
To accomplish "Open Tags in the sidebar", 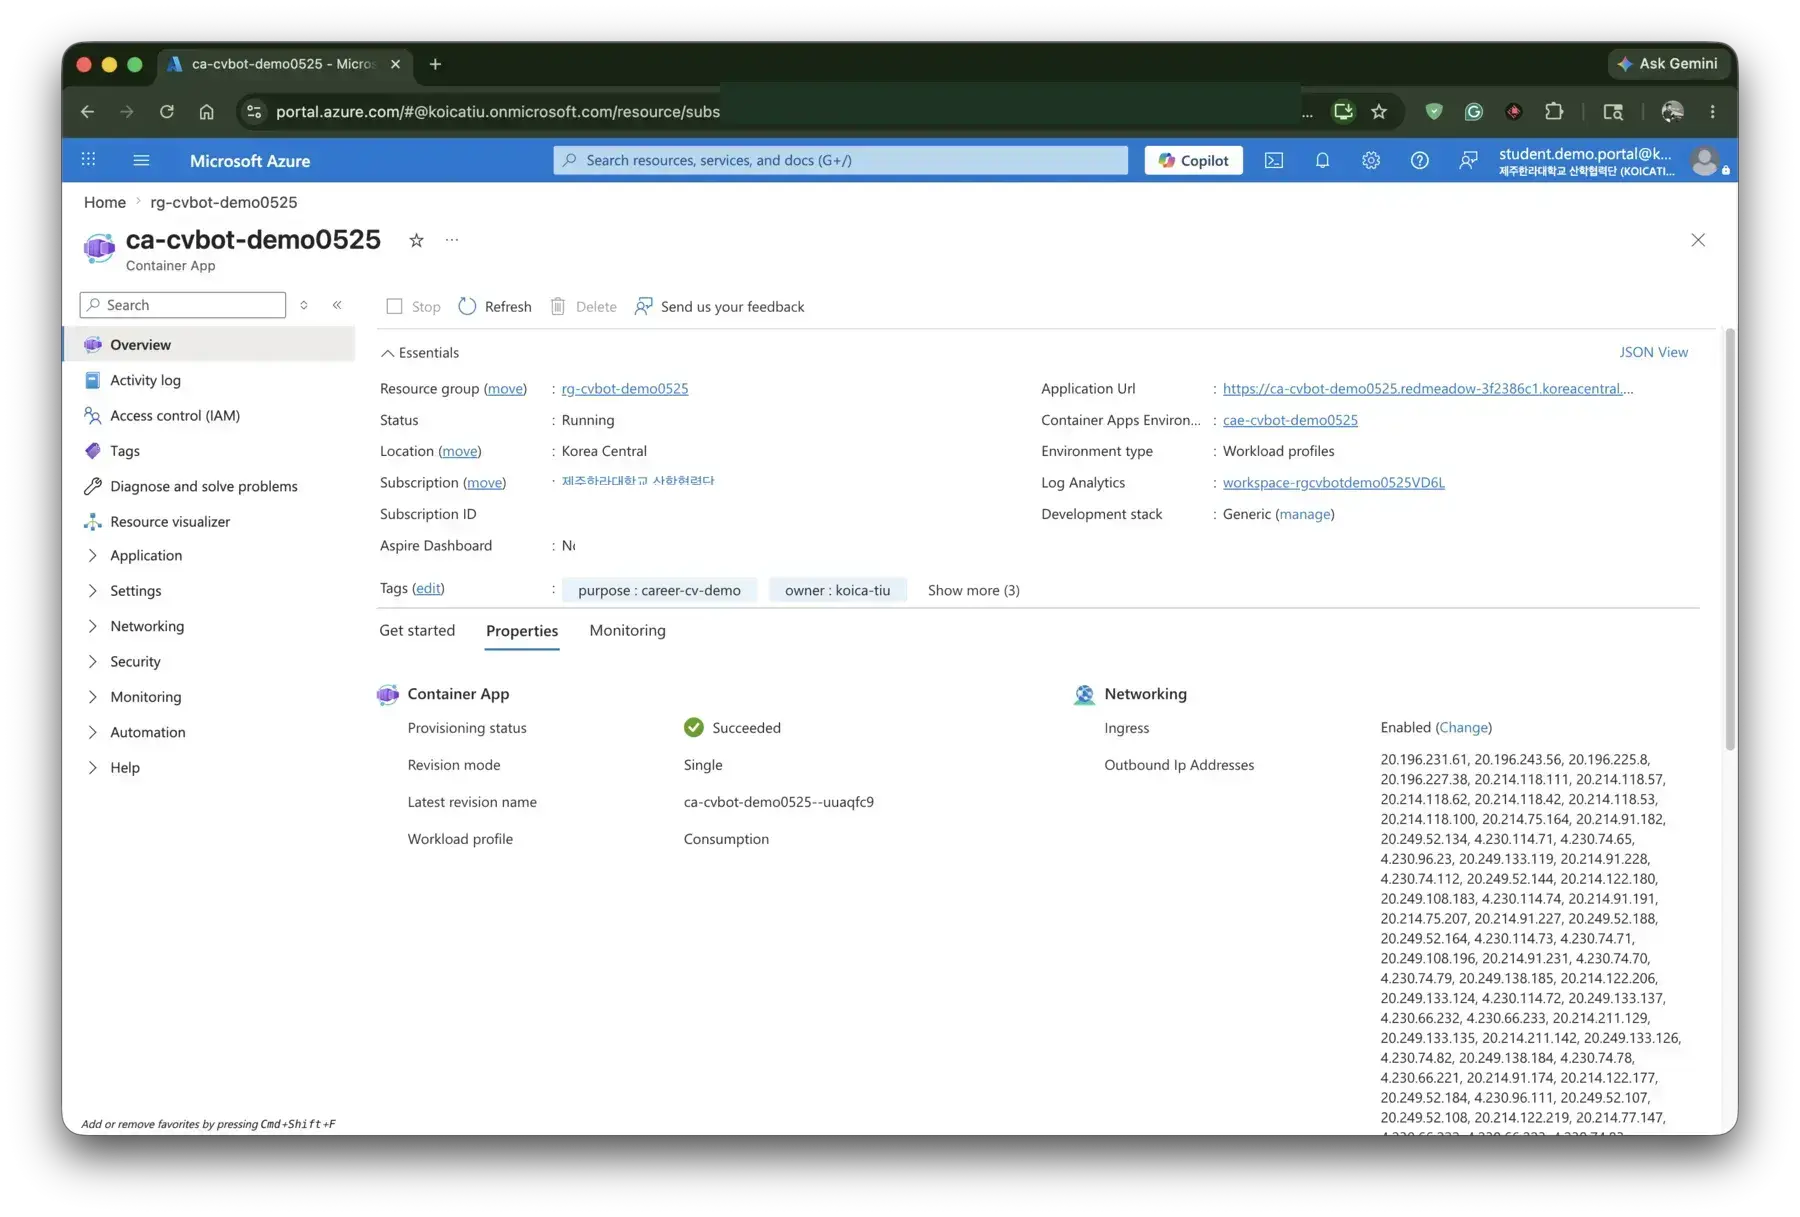I will click(x=125, y=451).
